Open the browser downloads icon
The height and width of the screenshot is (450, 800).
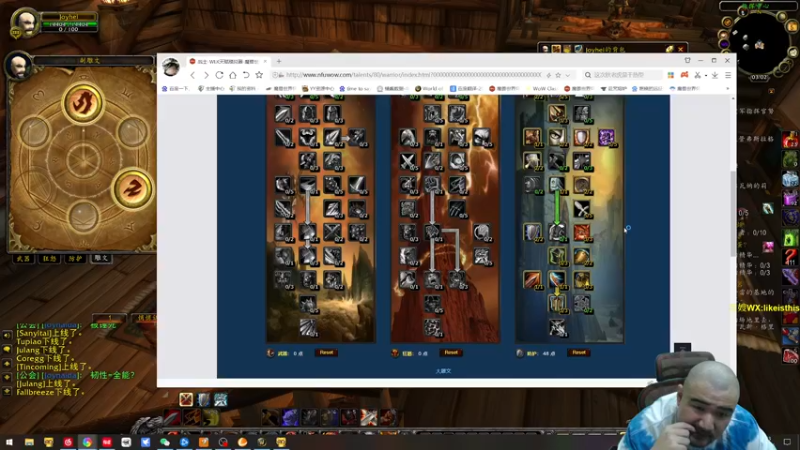[x=715, y=75]
